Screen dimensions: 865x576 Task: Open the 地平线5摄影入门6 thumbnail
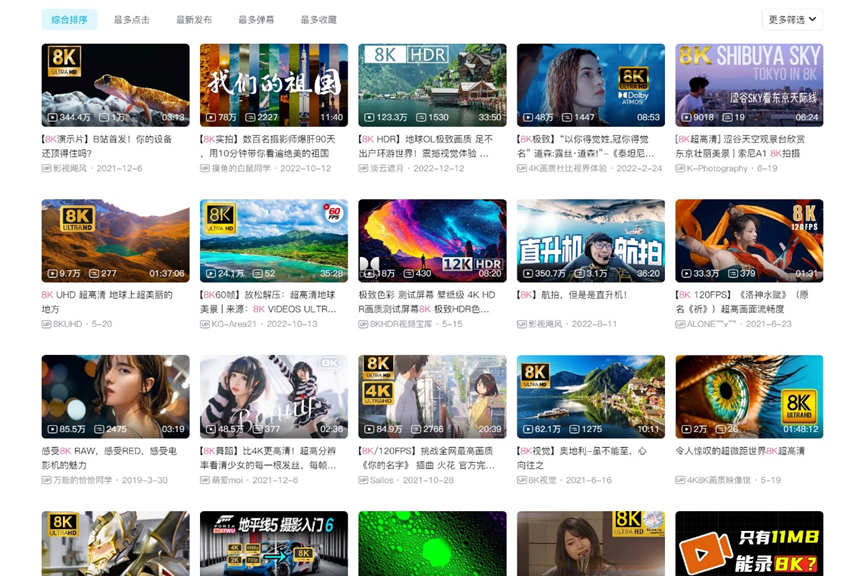tap(274, 543)
